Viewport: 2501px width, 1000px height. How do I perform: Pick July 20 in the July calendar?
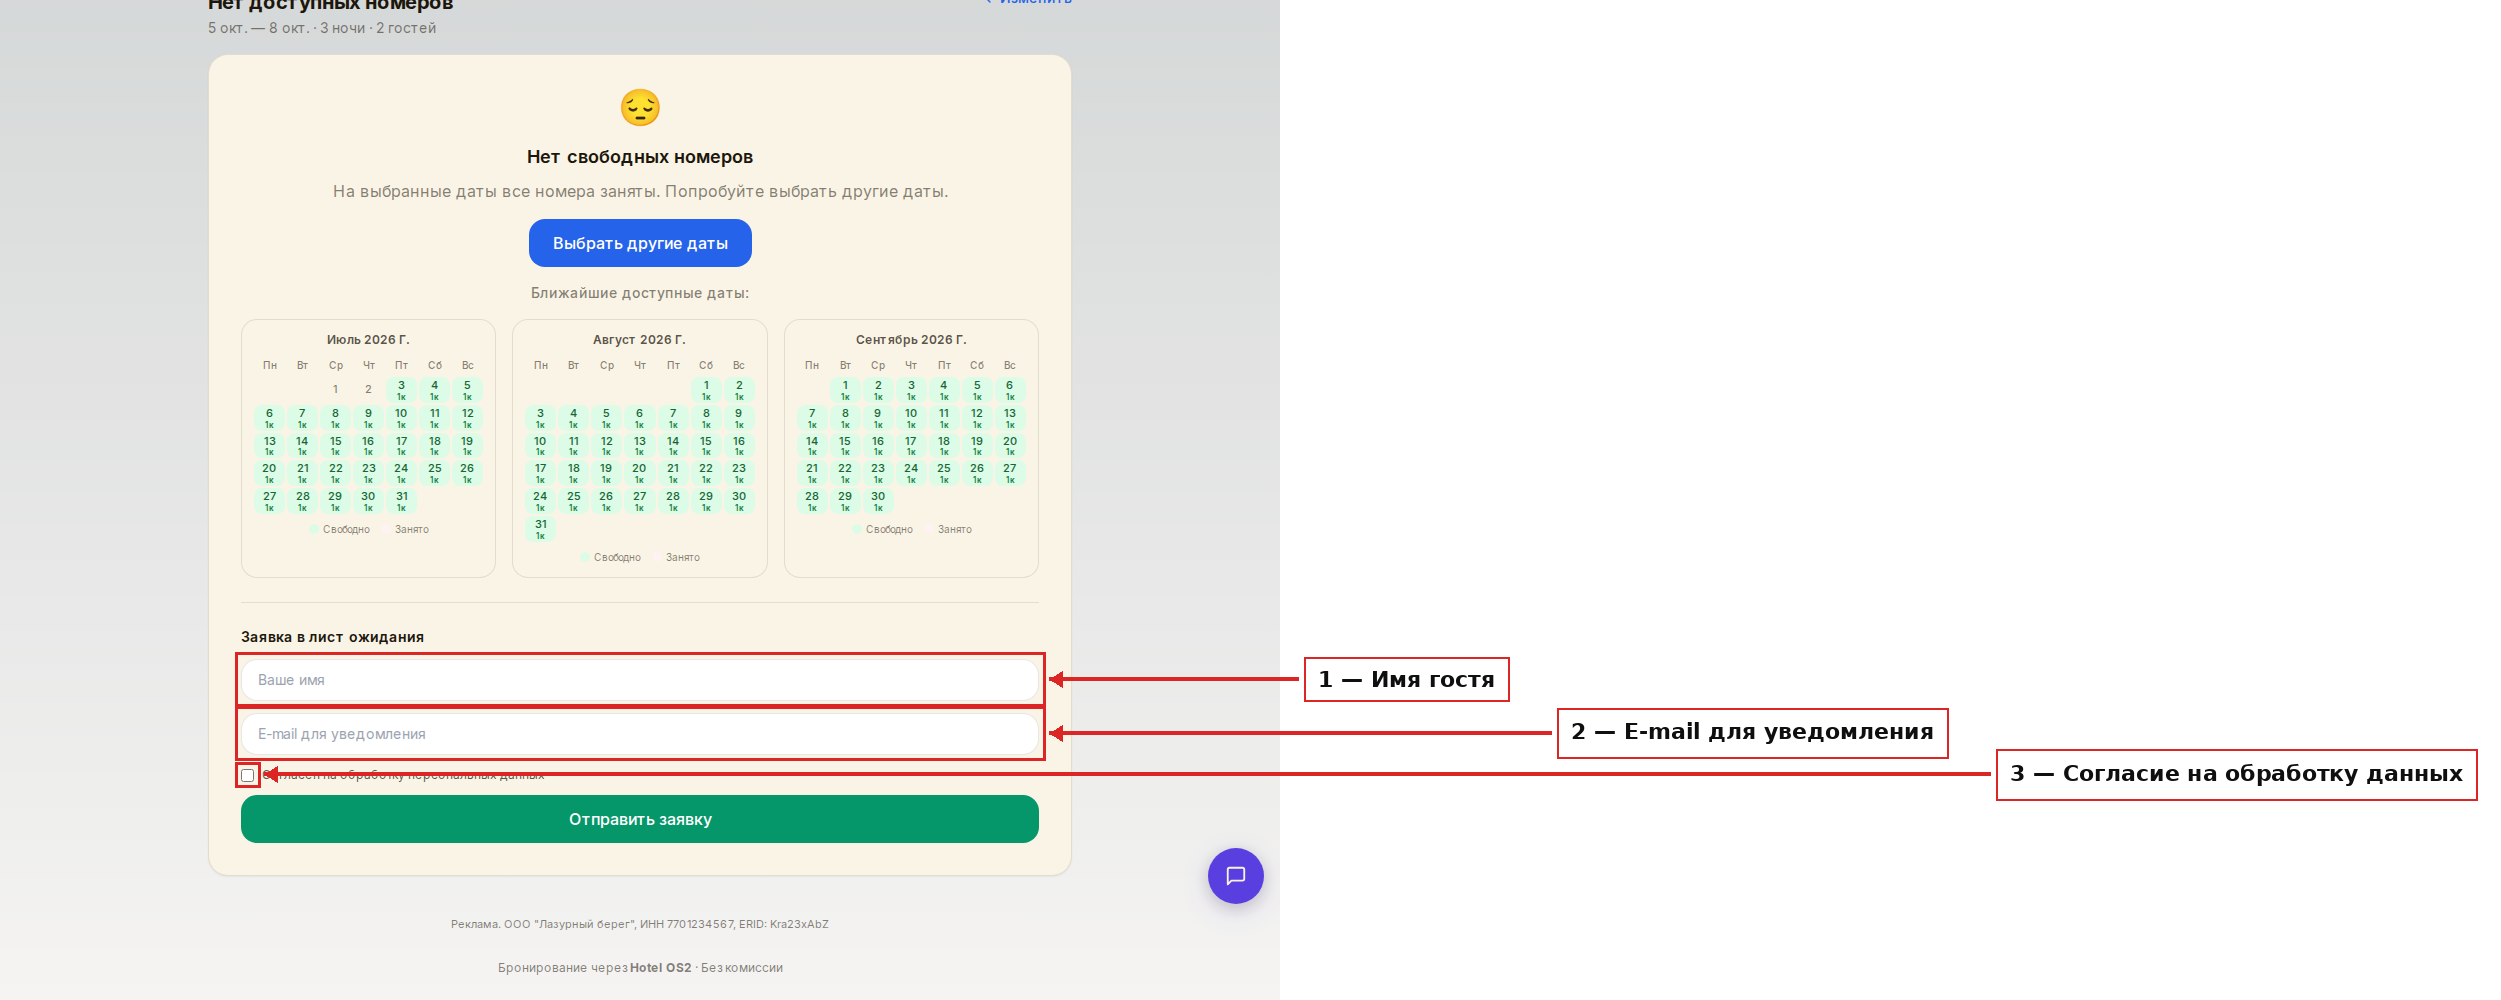269,472
